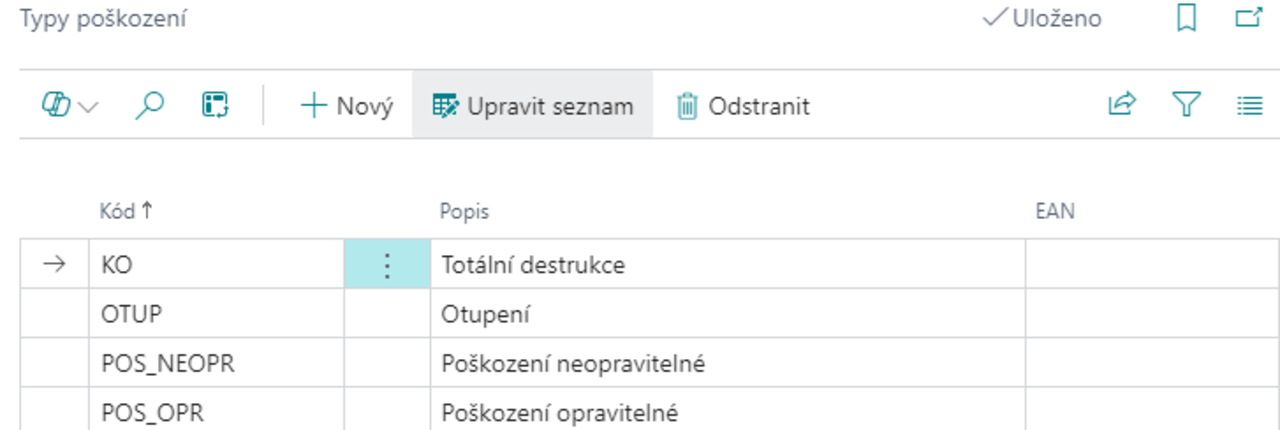Click the EAN cell of KO row
The width and height of the screenshot is (1280, 430).
pos(1150,266)
